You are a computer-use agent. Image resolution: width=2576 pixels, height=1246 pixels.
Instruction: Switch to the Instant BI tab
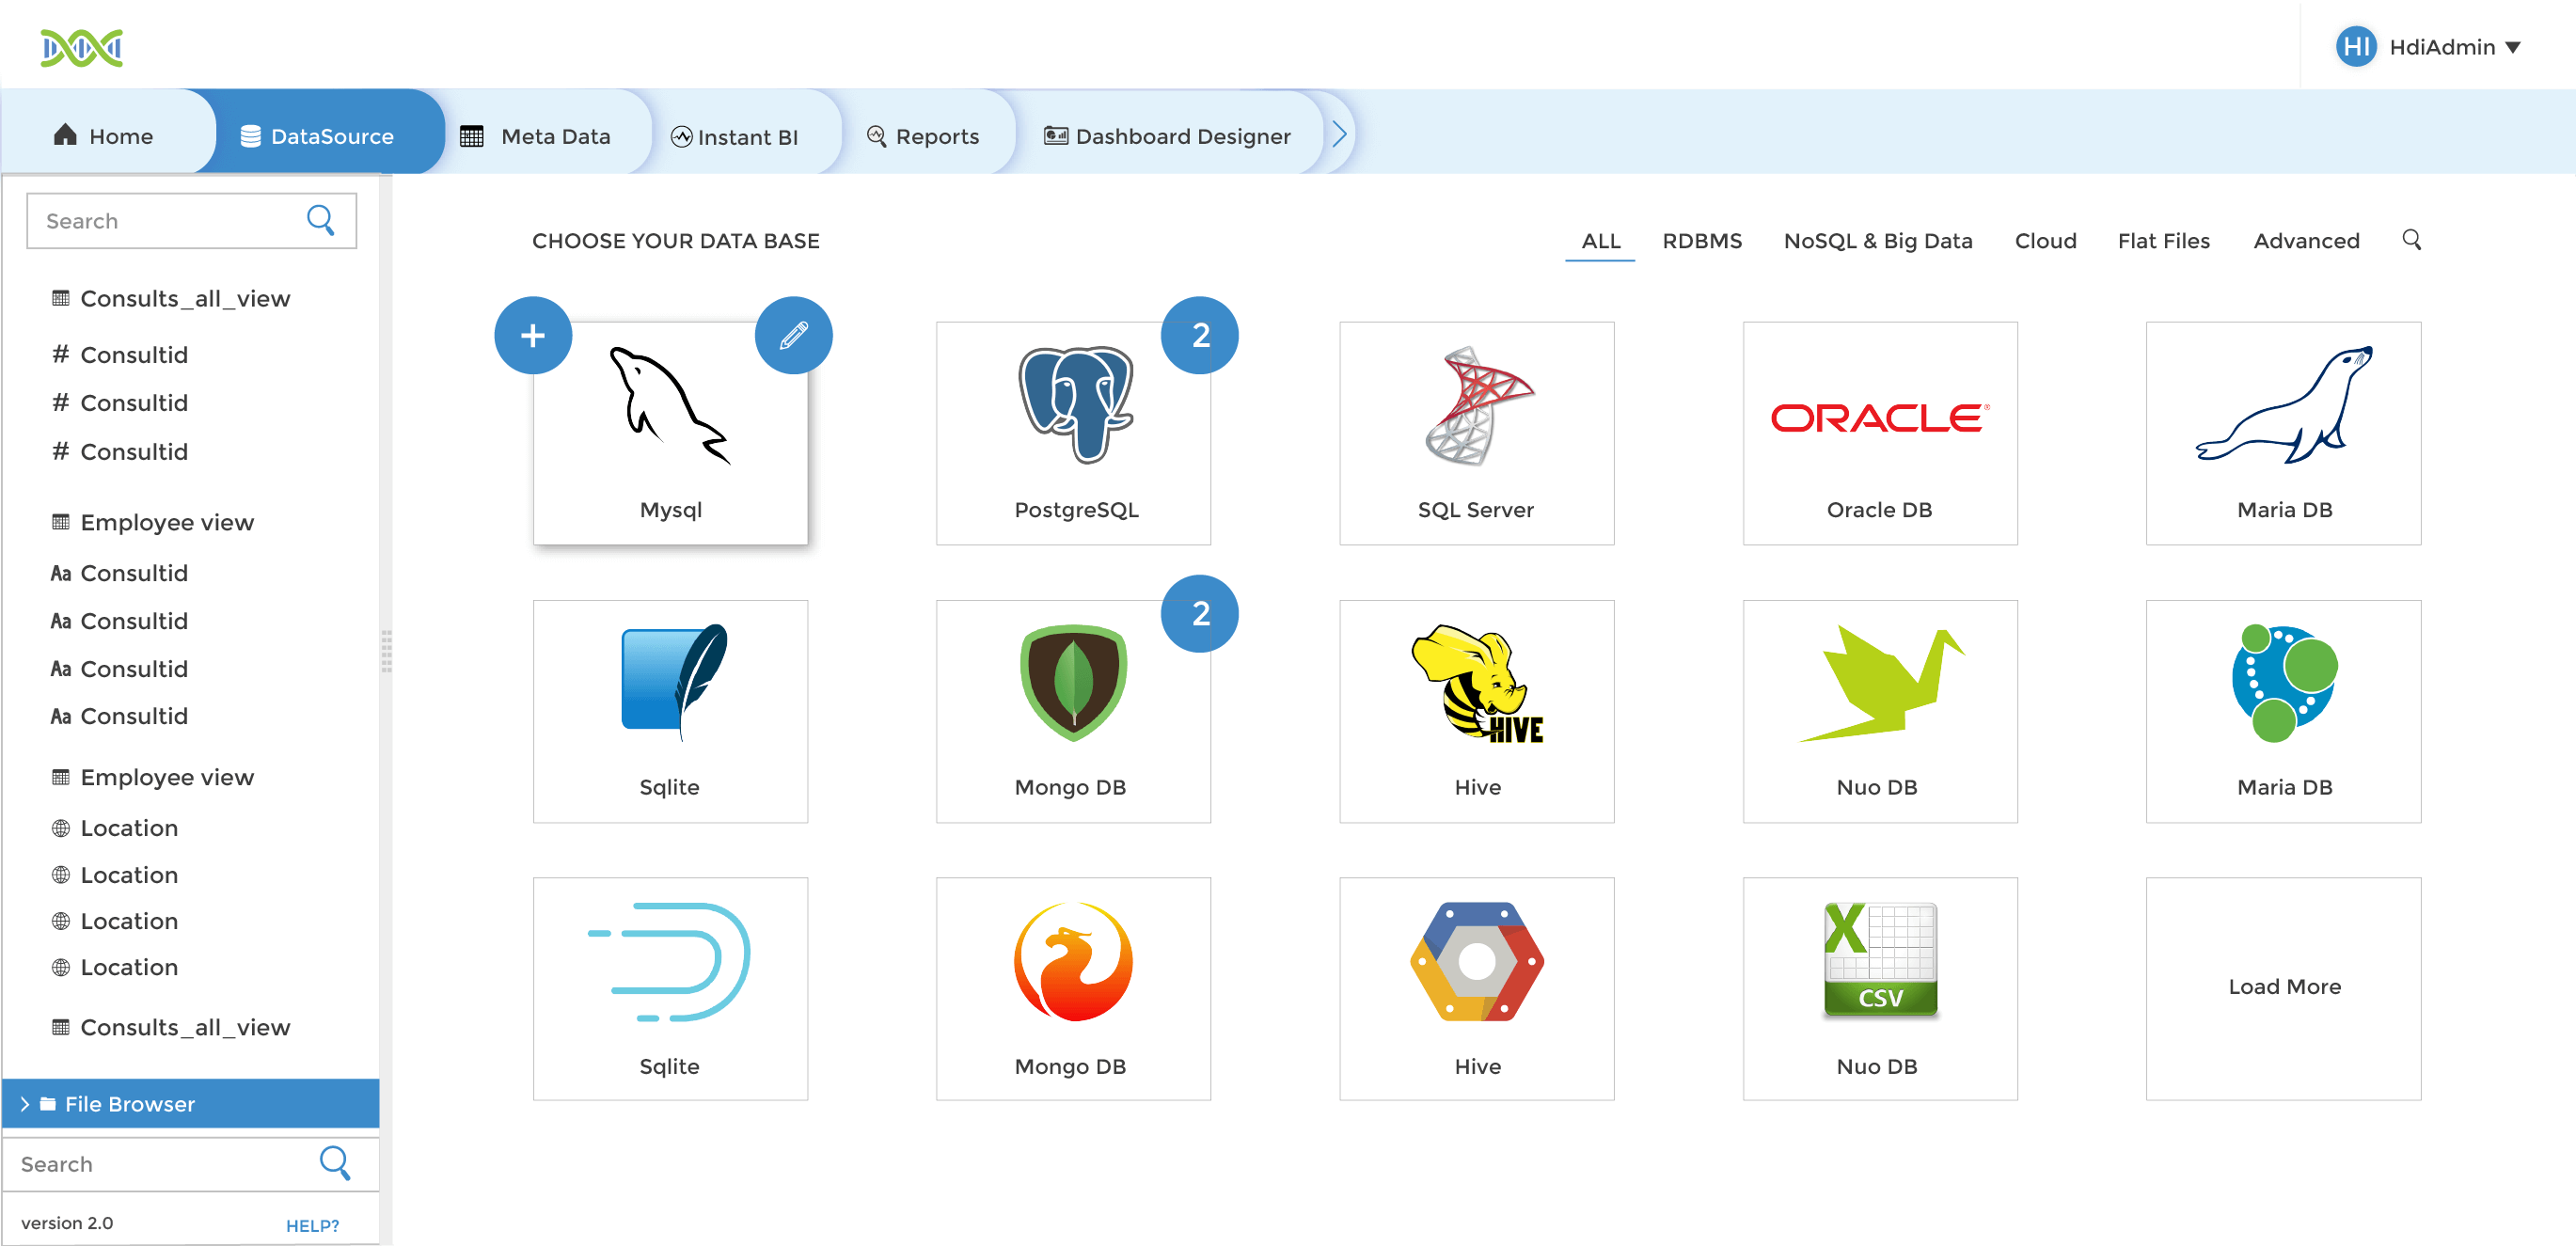point(734,137)
